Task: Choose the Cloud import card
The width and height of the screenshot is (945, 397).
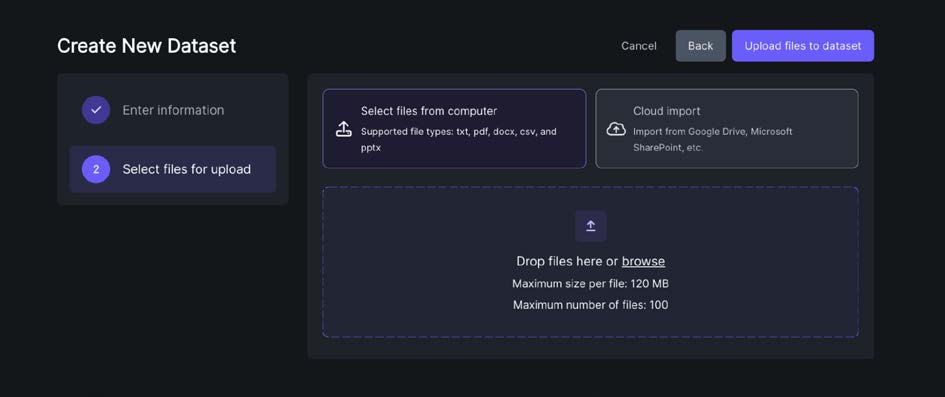Action: tap(727, 128)
